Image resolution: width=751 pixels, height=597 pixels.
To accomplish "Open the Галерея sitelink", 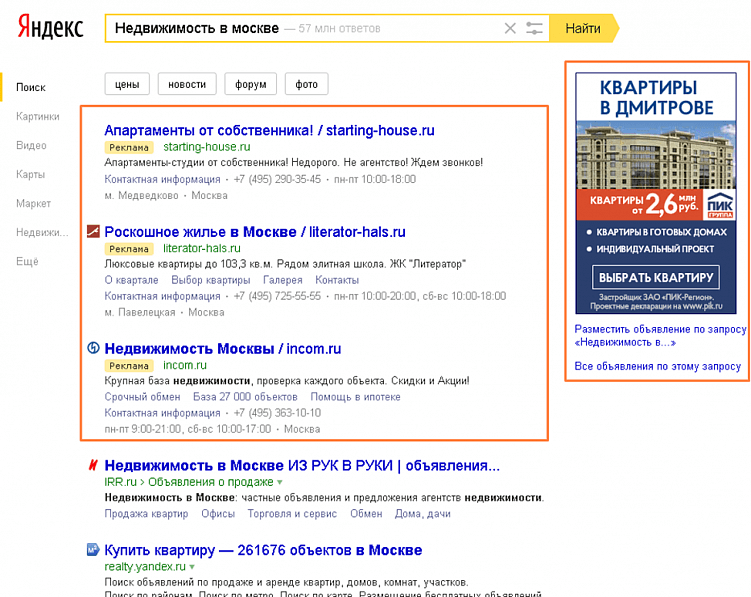I will (283, 280).
